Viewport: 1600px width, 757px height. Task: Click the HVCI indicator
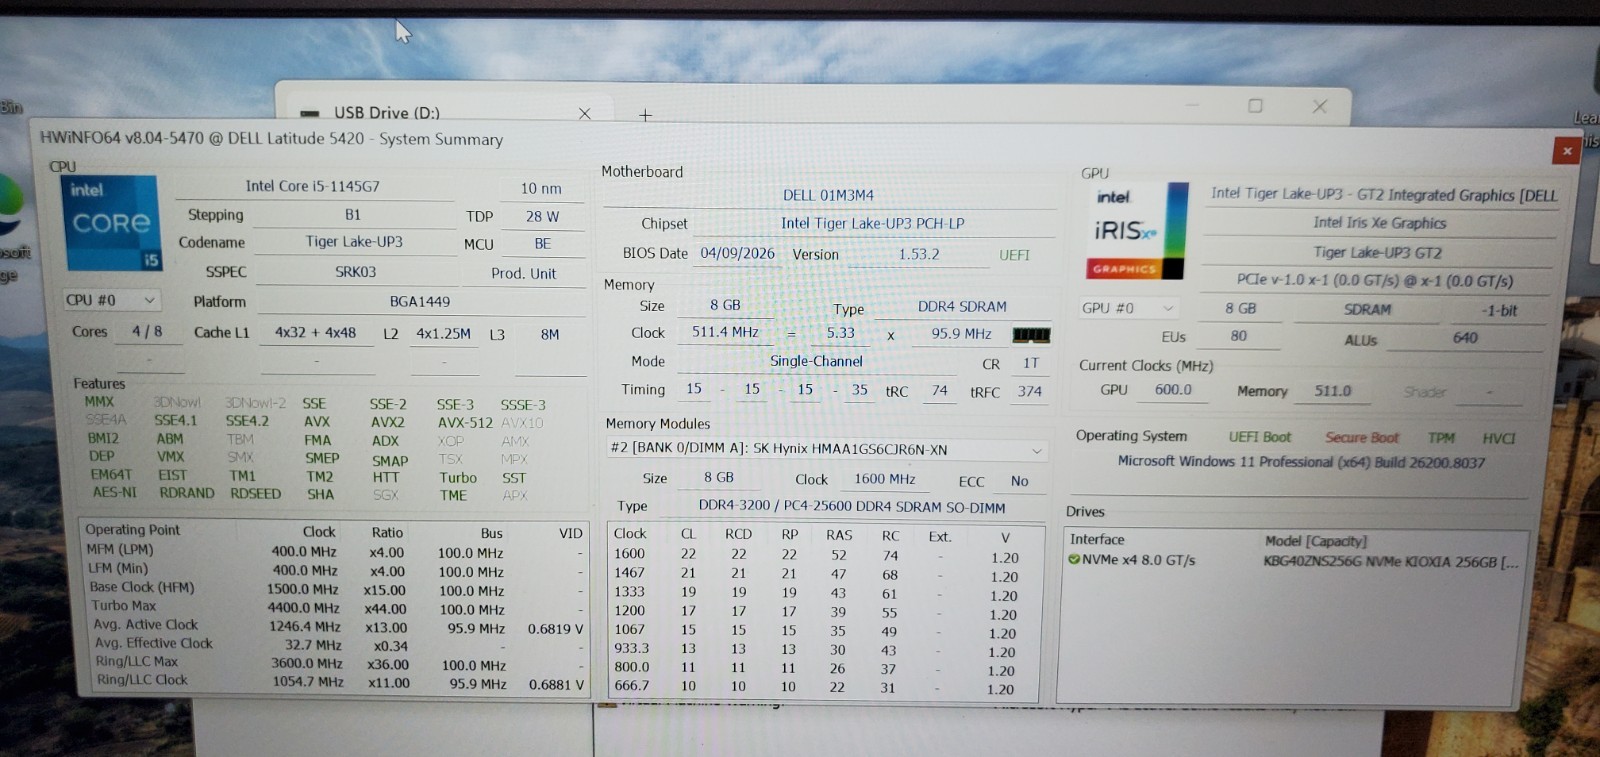[x=1498, y=439]
